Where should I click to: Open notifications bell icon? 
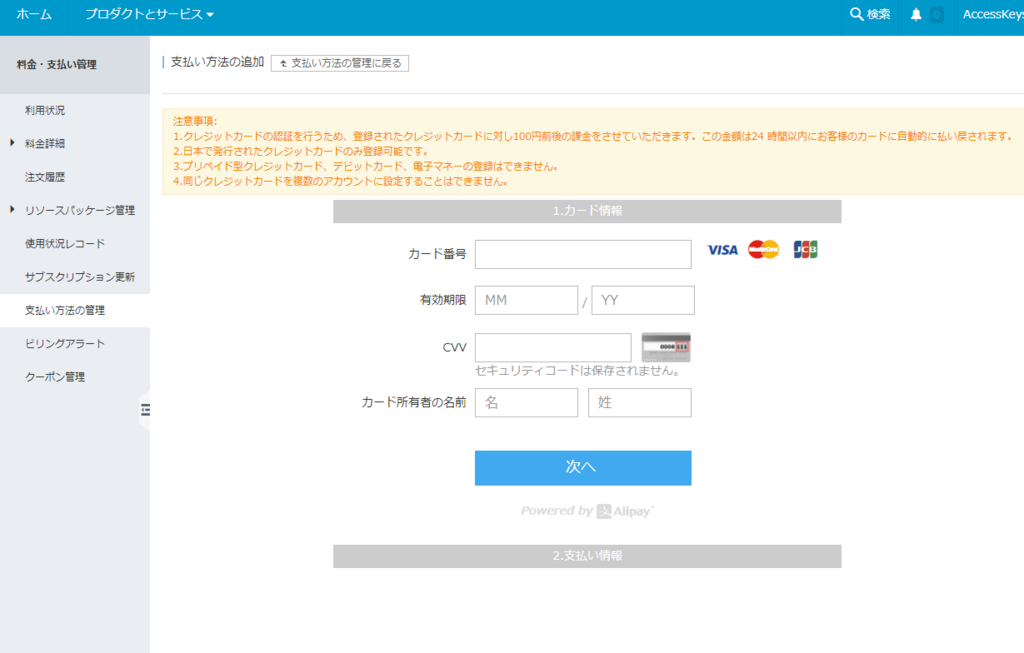click(916, 14)
